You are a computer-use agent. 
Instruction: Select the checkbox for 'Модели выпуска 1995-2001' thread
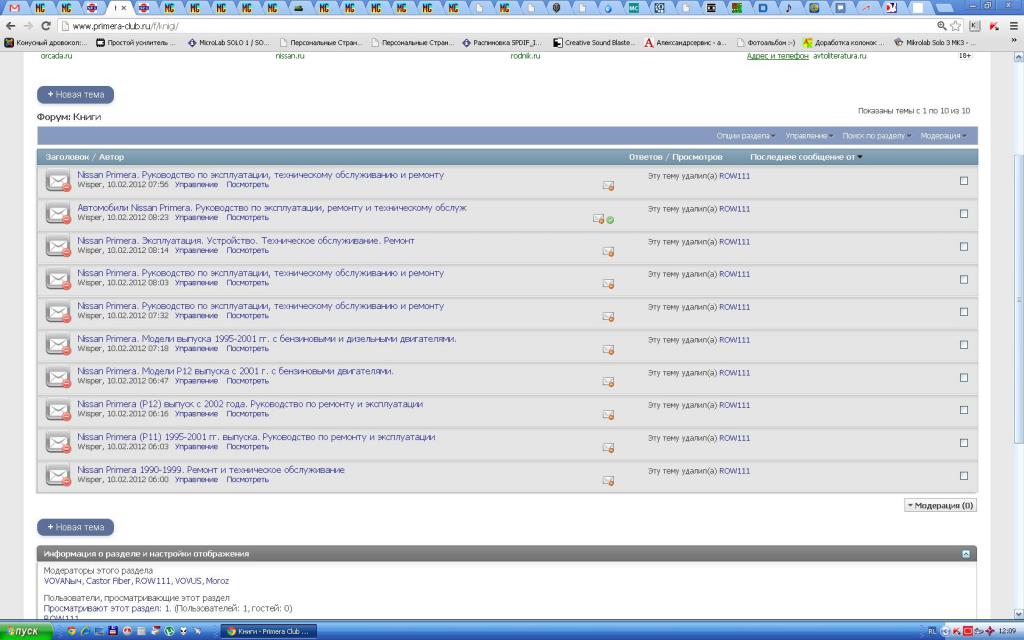[964, 345]
